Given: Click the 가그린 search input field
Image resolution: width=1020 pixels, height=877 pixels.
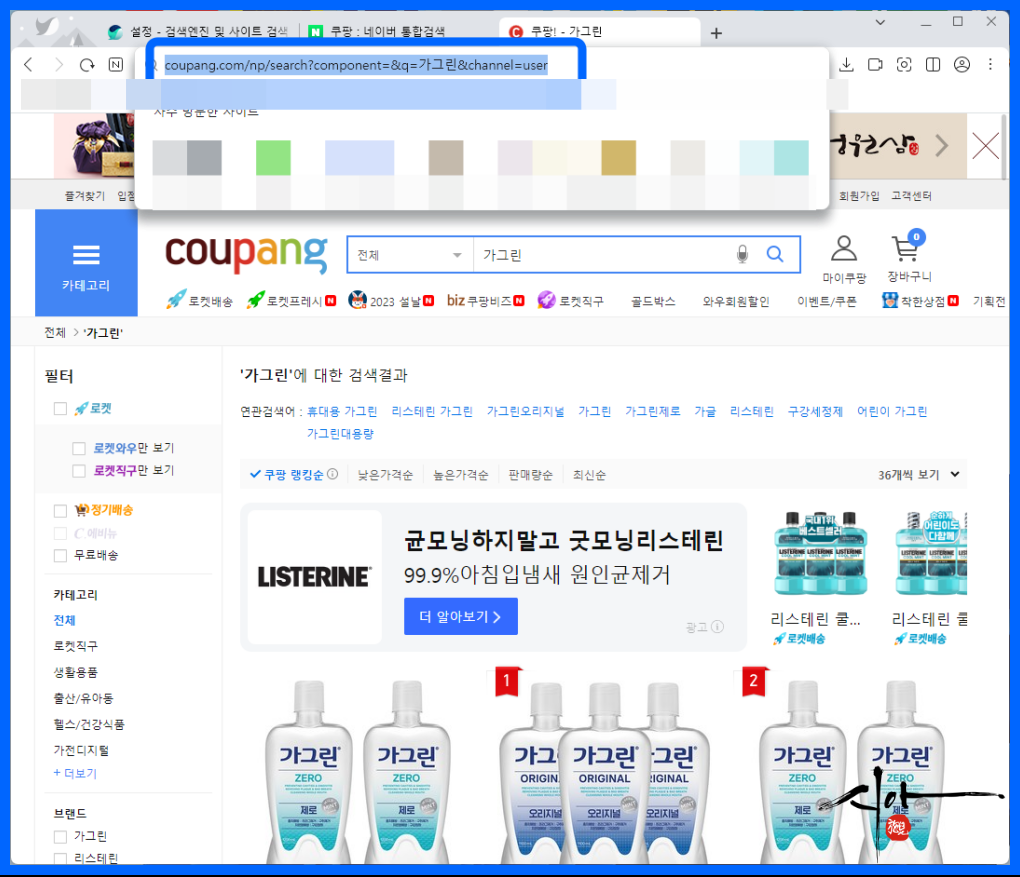Looking at the screenshot, I should tap(602, 255).
